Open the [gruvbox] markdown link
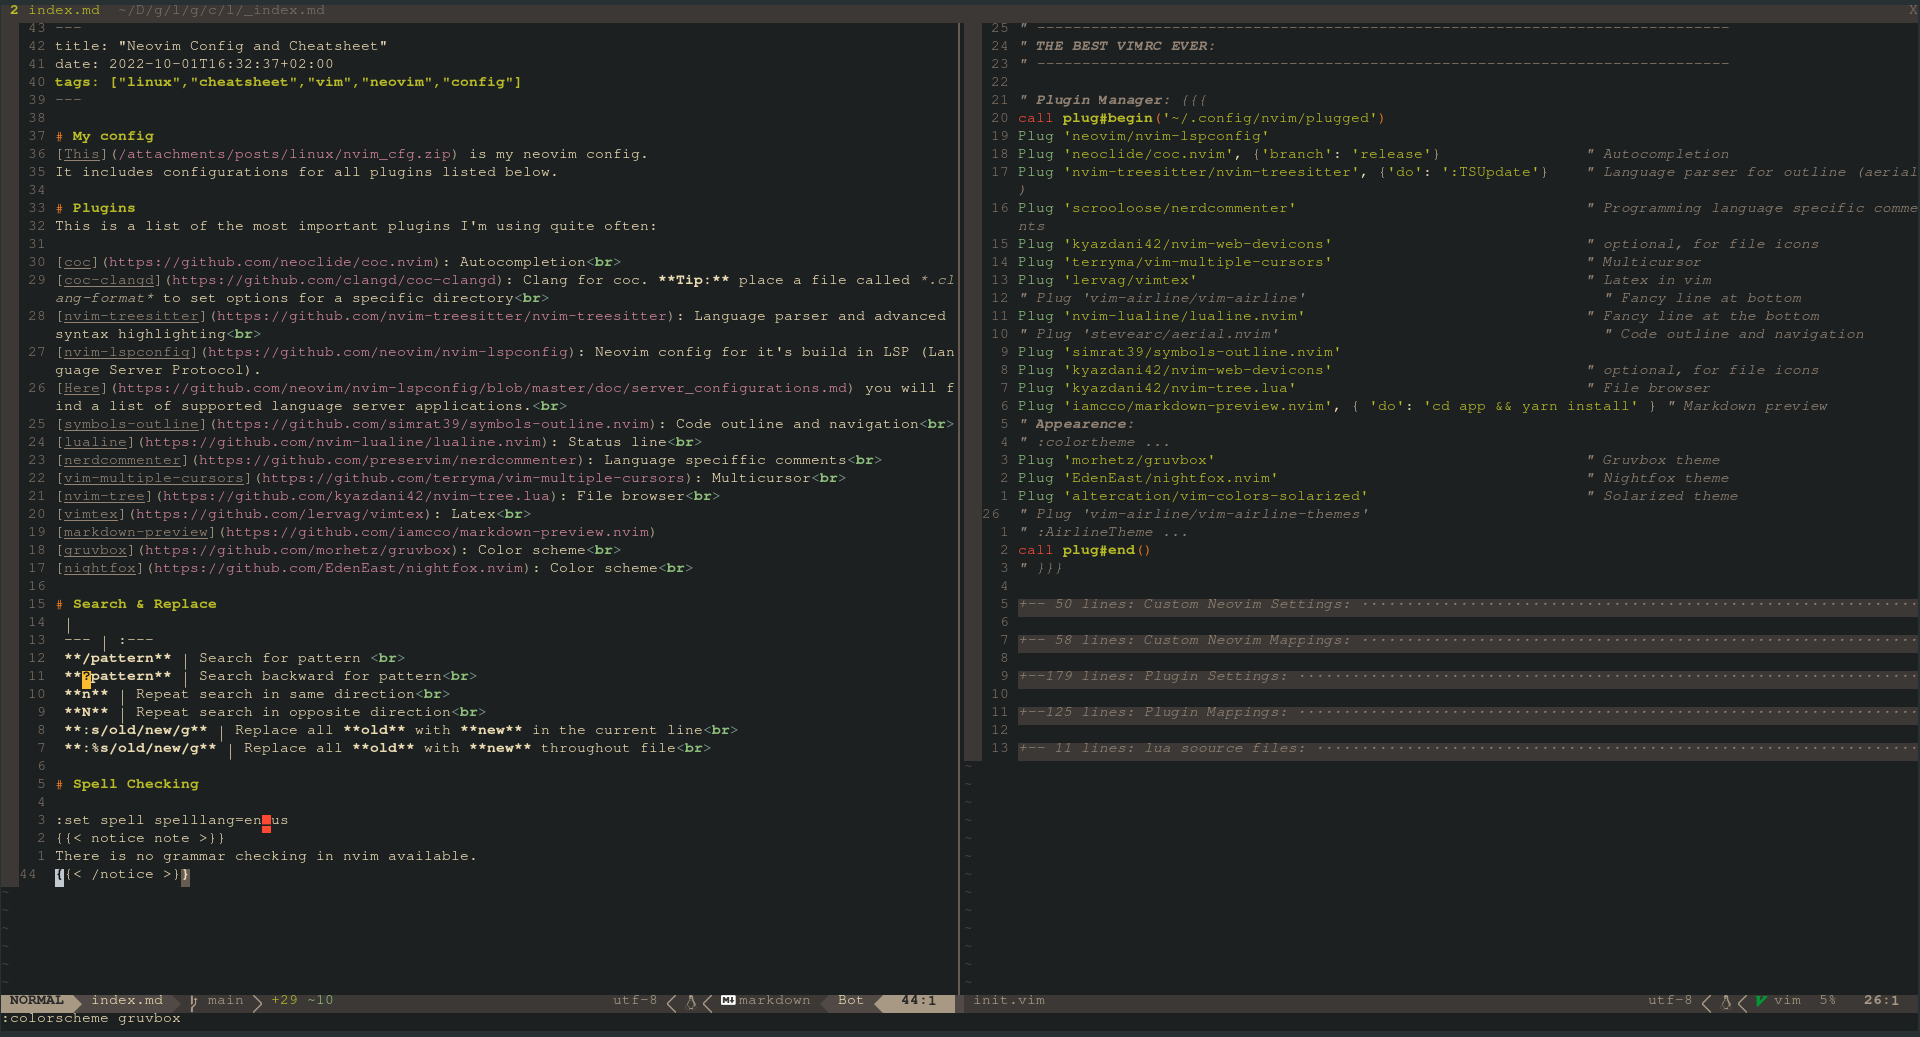Screen dimensions: 1920x1037 95,550
